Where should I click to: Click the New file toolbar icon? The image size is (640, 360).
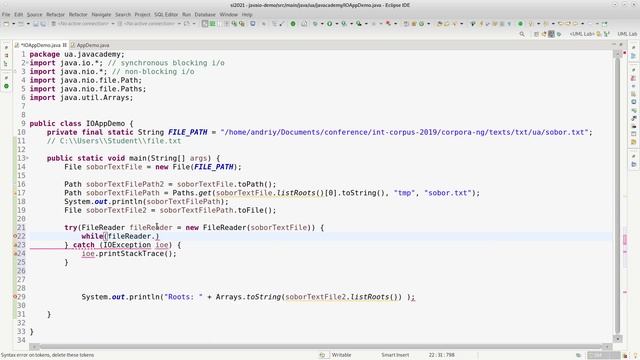[6, 24]
